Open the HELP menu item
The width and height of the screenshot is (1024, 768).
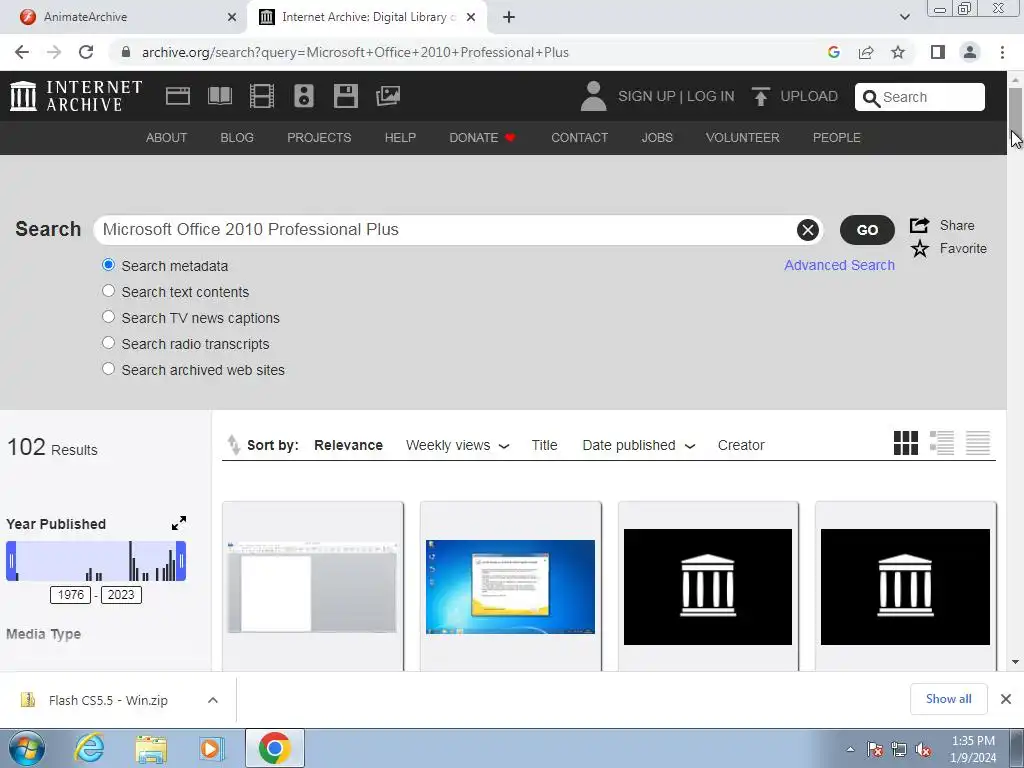400,138
